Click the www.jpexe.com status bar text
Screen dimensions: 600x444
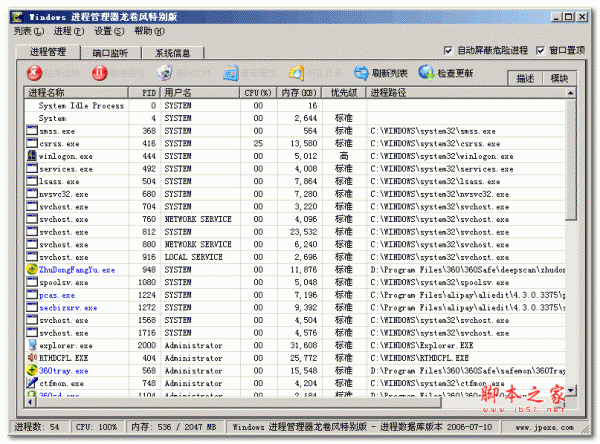pos(544,427)
